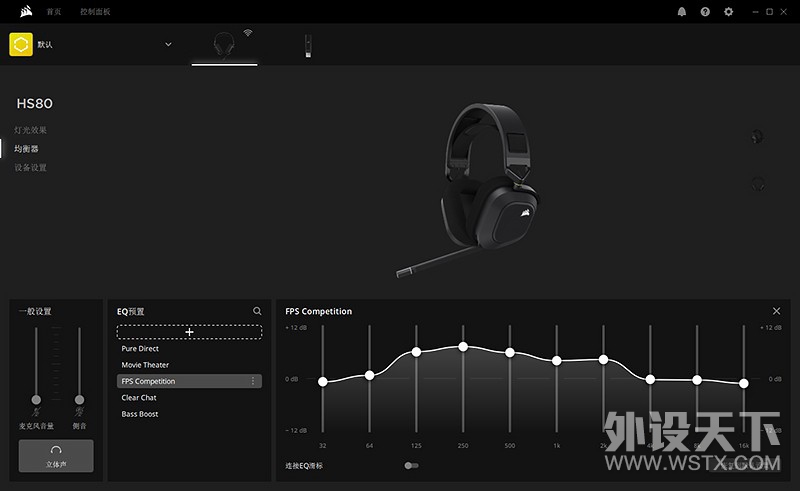Click the 8k EQ band handle

tap(697, 380)
